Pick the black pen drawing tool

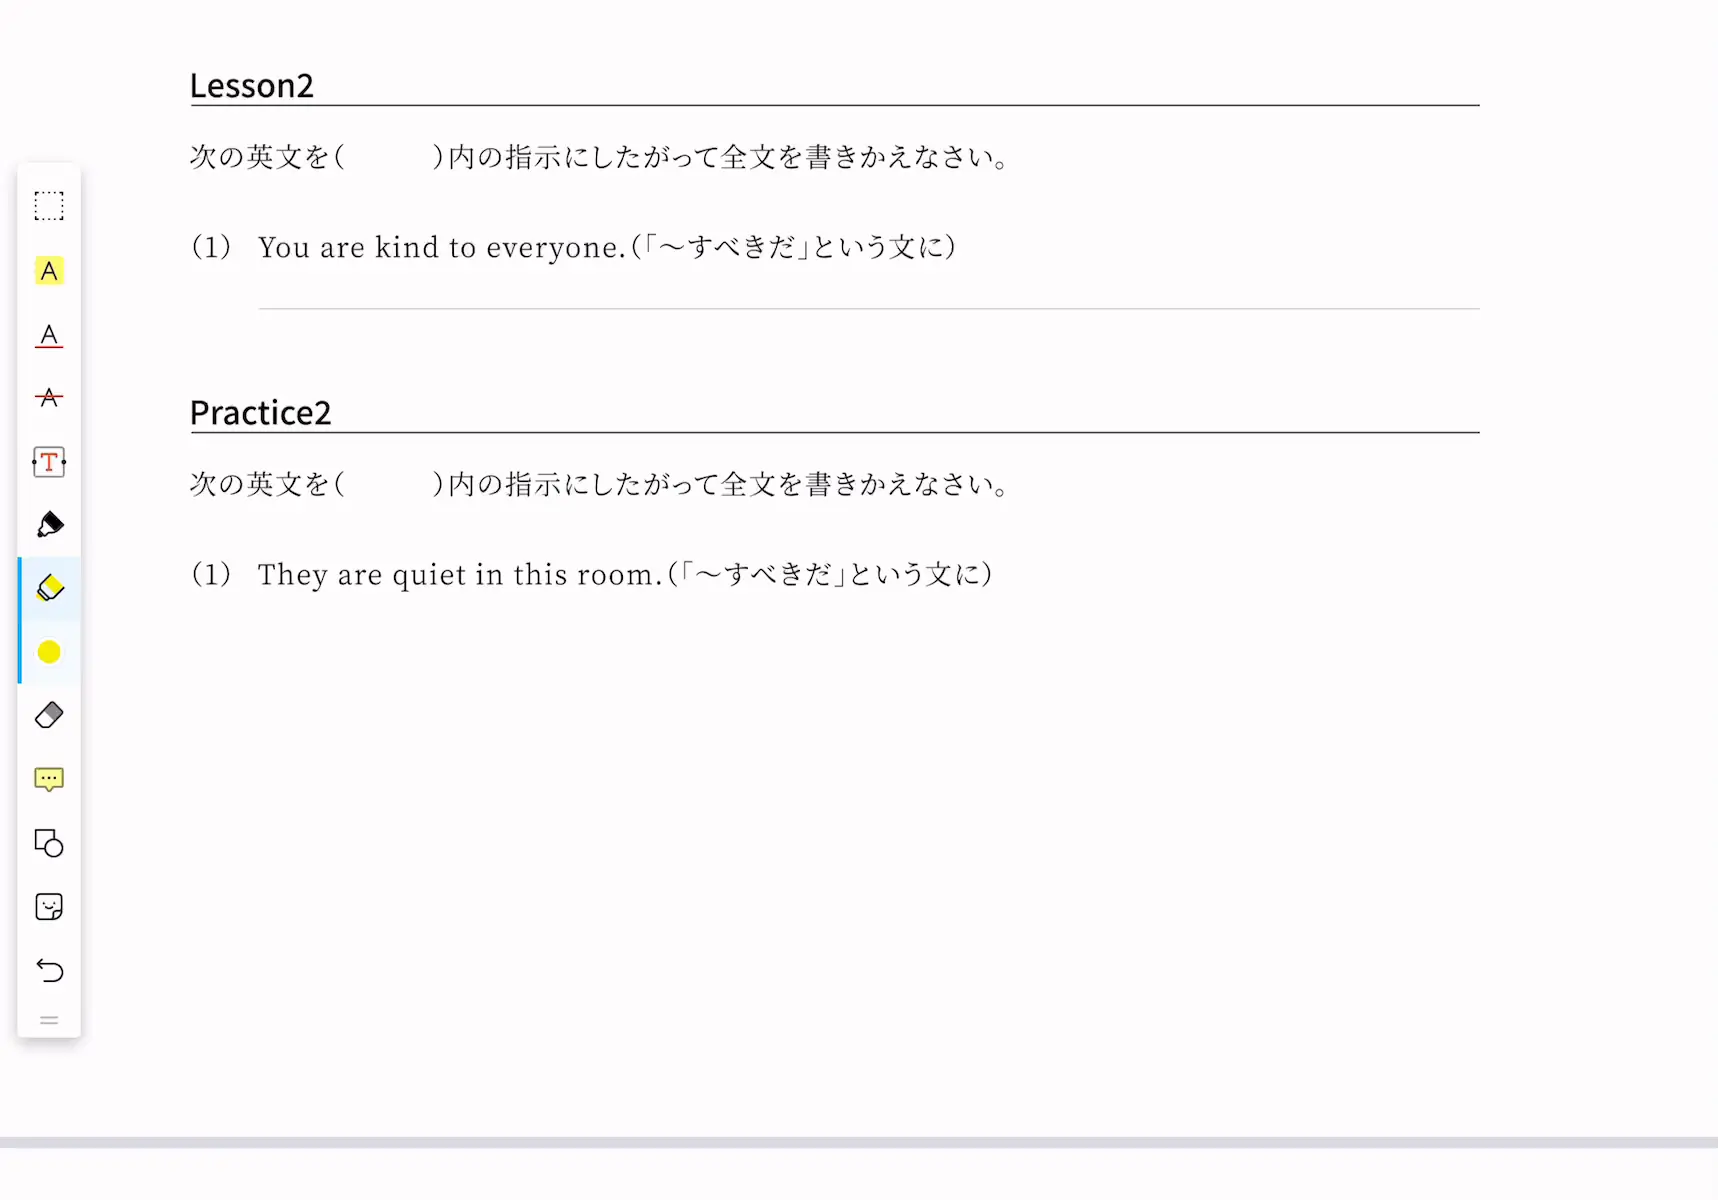click(x=49, y=525)
